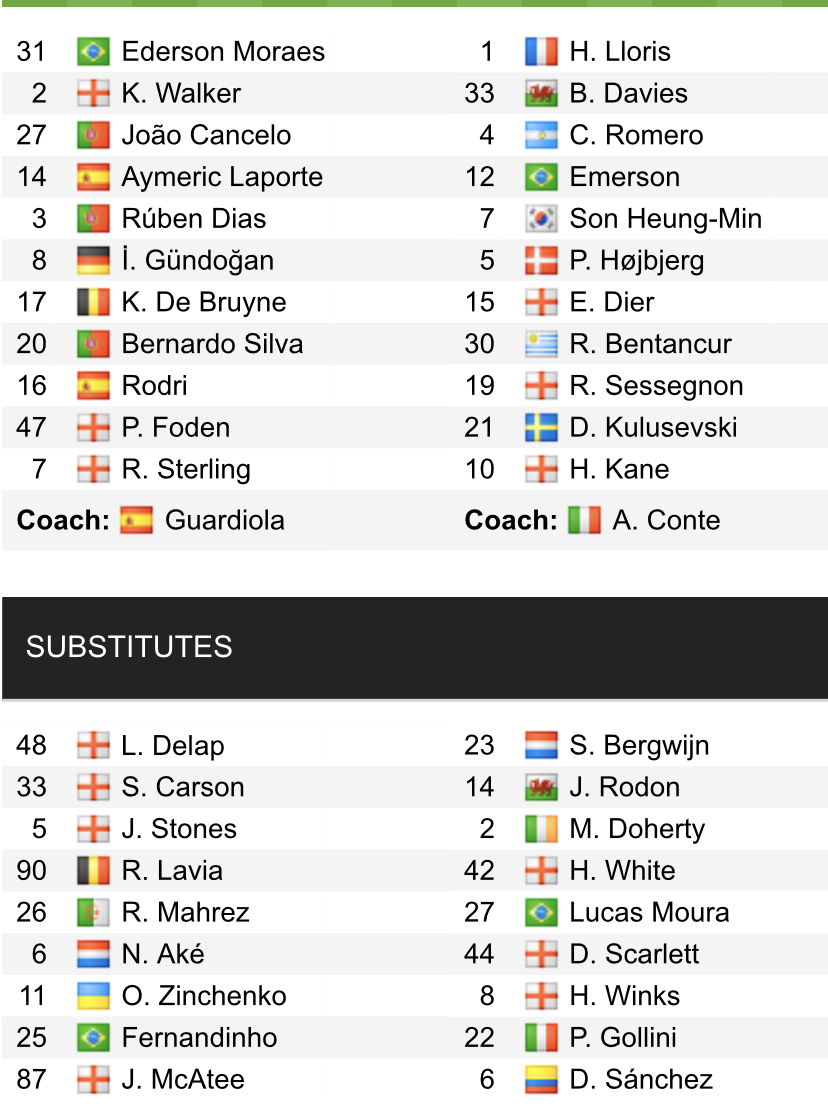Select Bernardo Silva in the lineup
828x1118 pixels.
[x=213, y=344]
